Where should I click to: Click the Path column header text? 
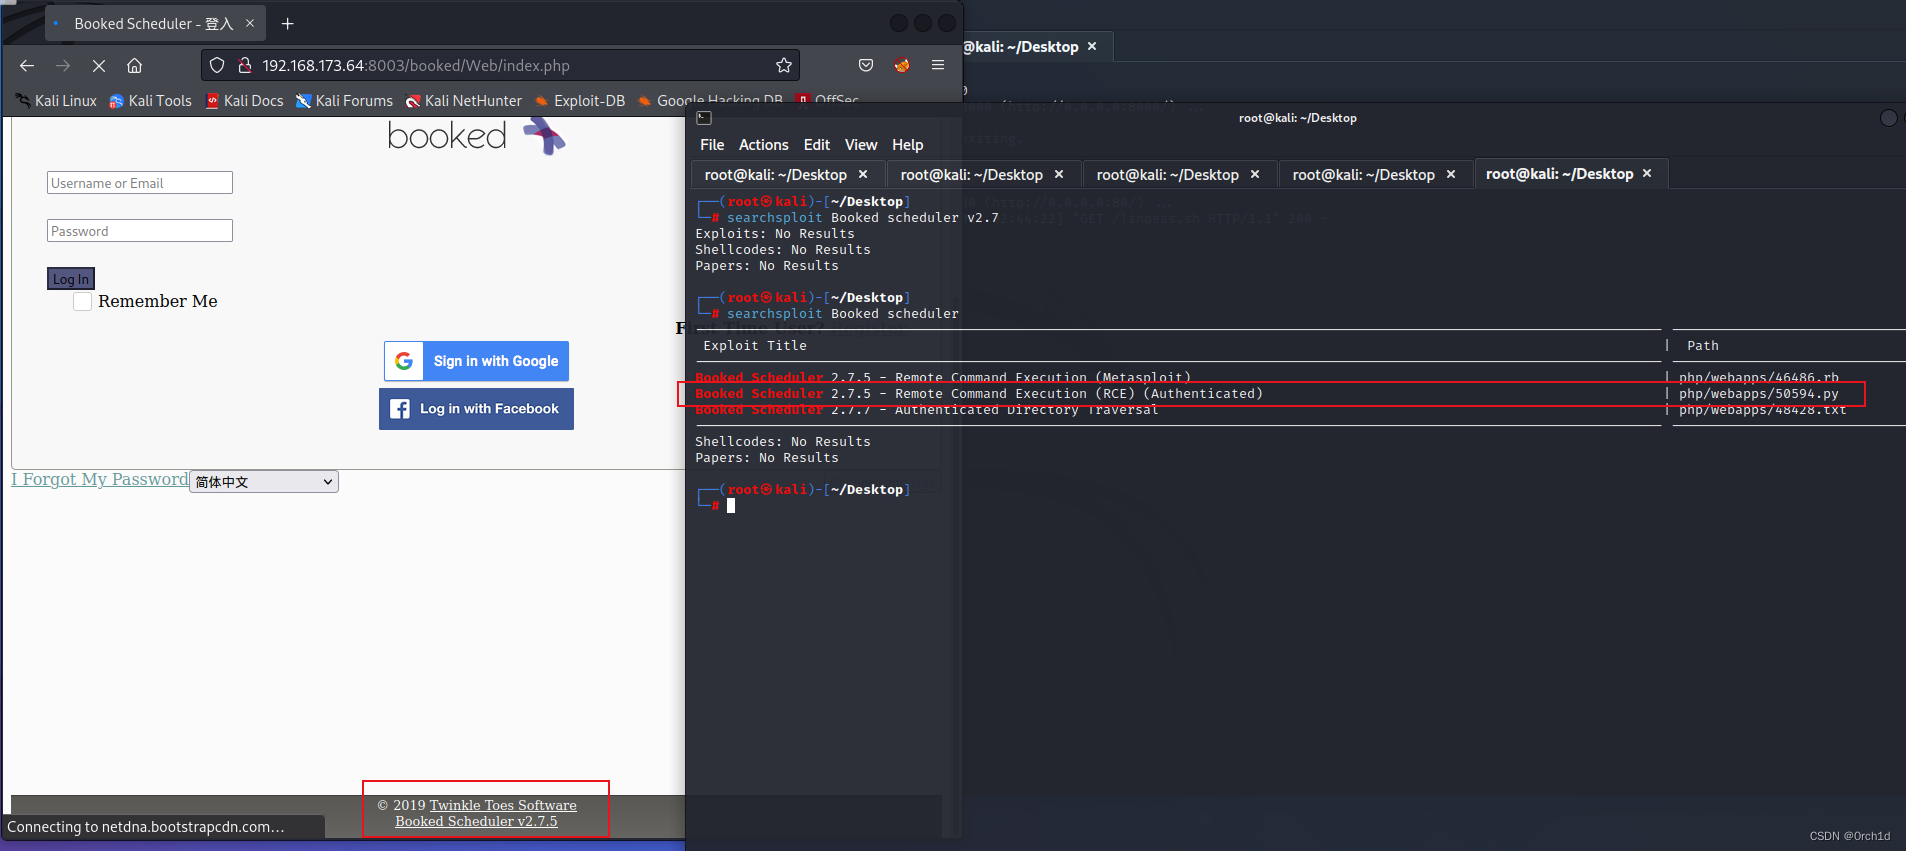[1703, 346]
